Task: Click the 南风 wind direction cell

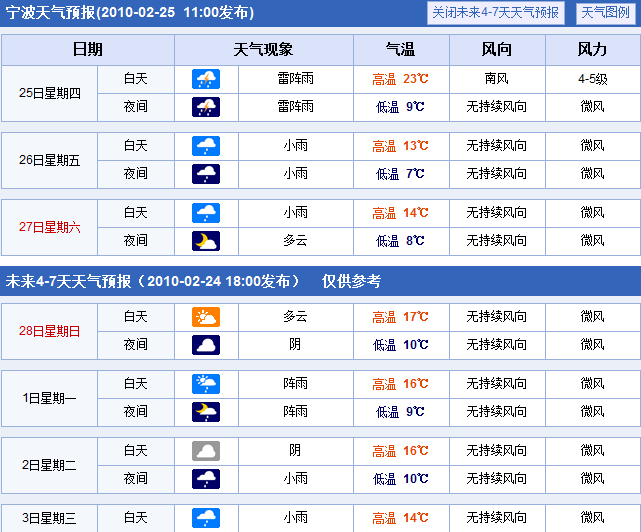Action: [x=497, y=79]
